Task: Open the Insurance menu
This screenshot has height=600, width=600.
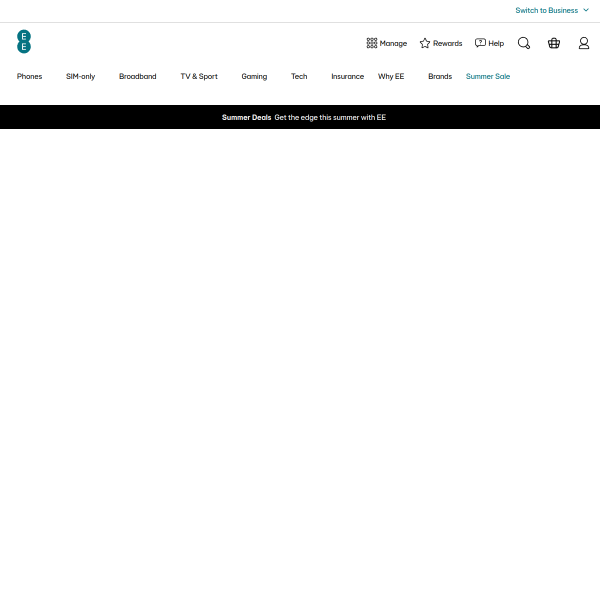Action: coord(347,77)
